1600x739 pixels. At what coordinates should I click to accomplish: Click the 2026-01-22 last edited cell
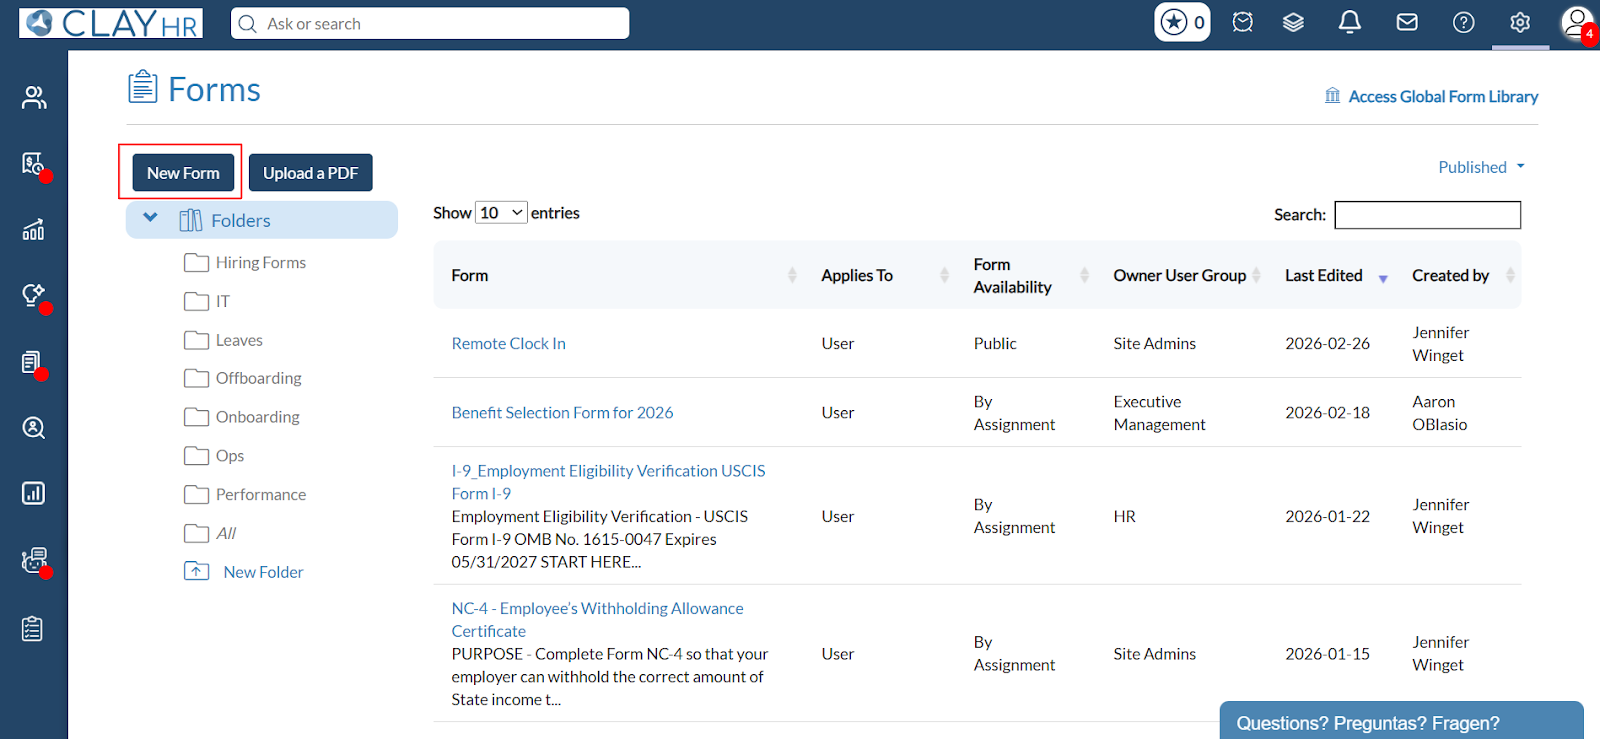pos(1327,516)
